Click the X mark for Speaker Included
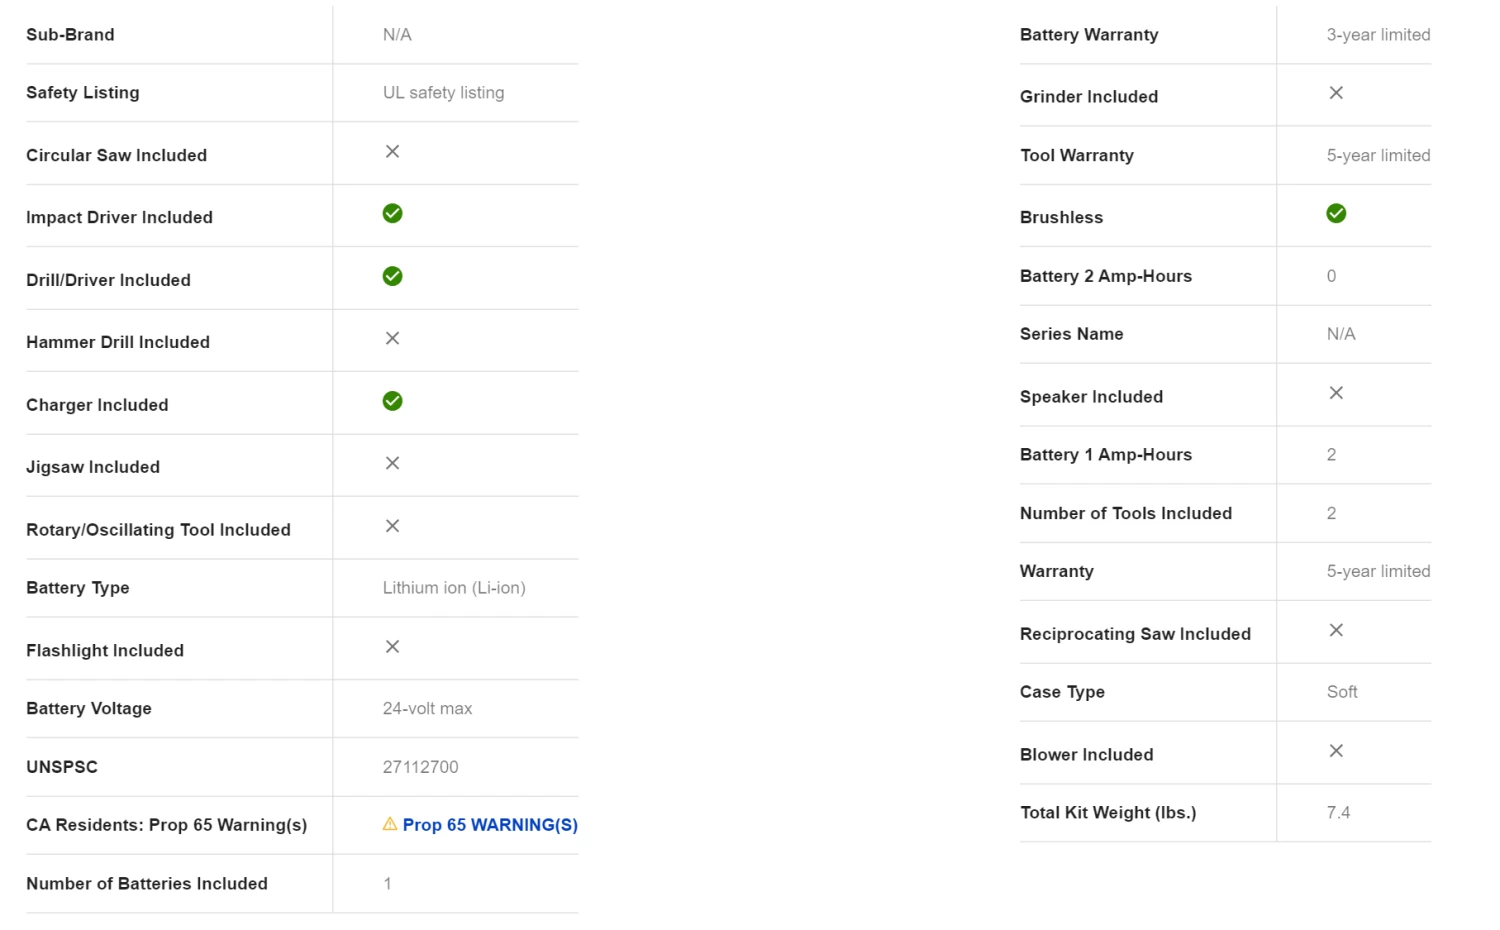The height and width of the screenshot is (930, 1500). click(x=1336, y=393)
